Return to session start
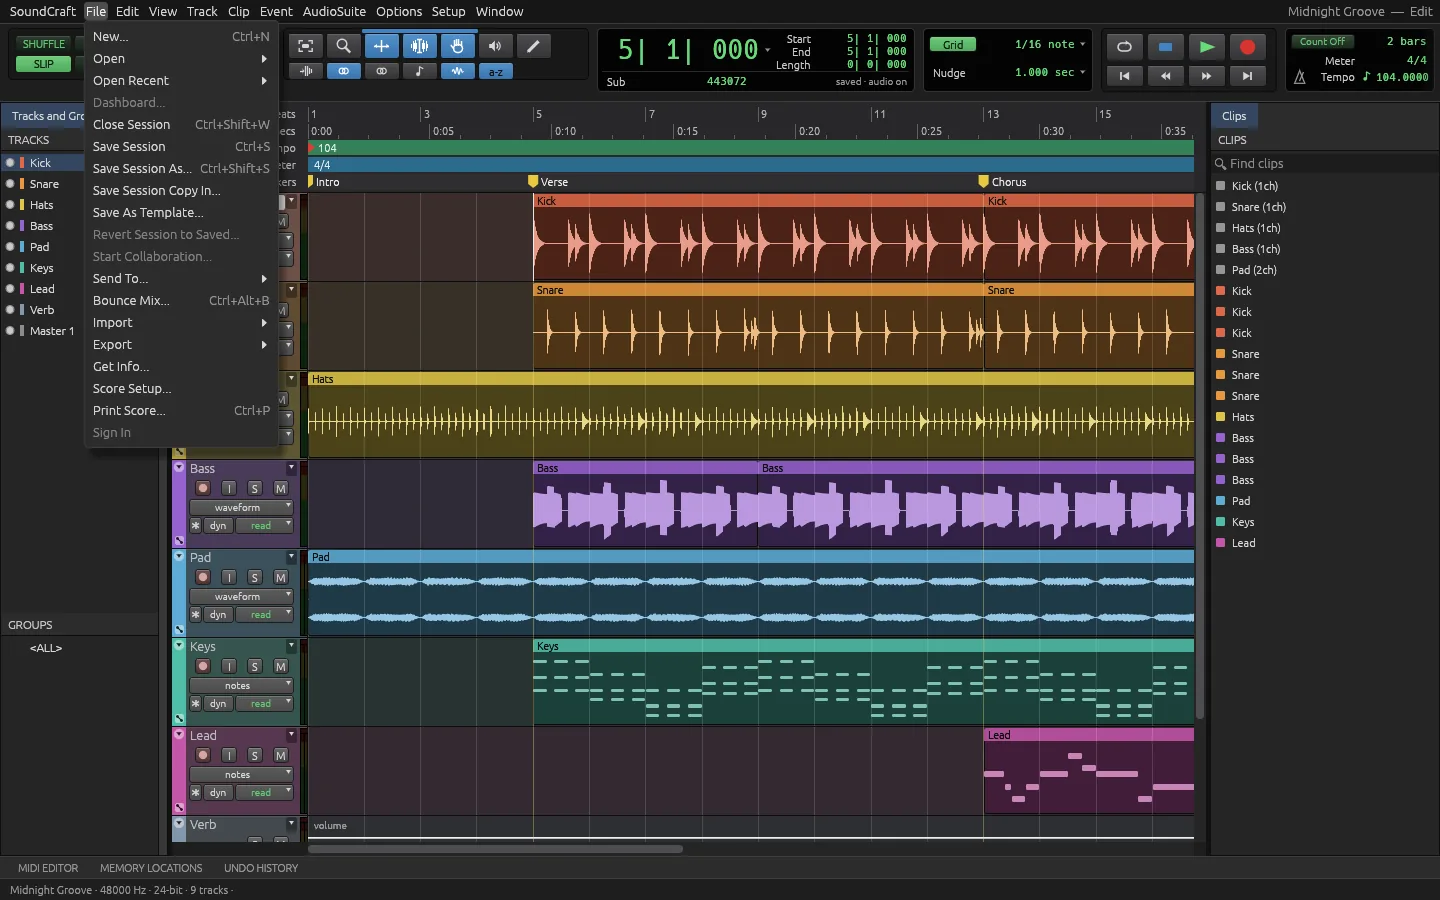 1124,75
